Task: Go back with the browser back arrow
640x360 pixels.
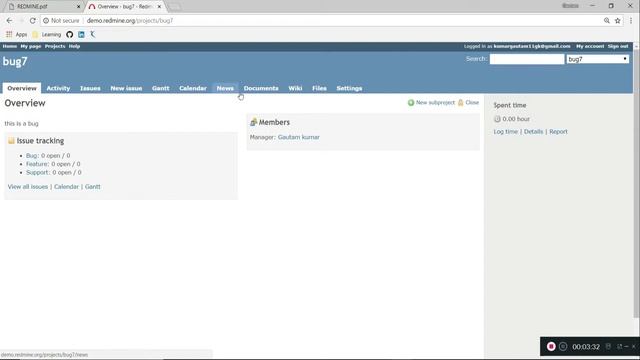Action: pos(9,20)
